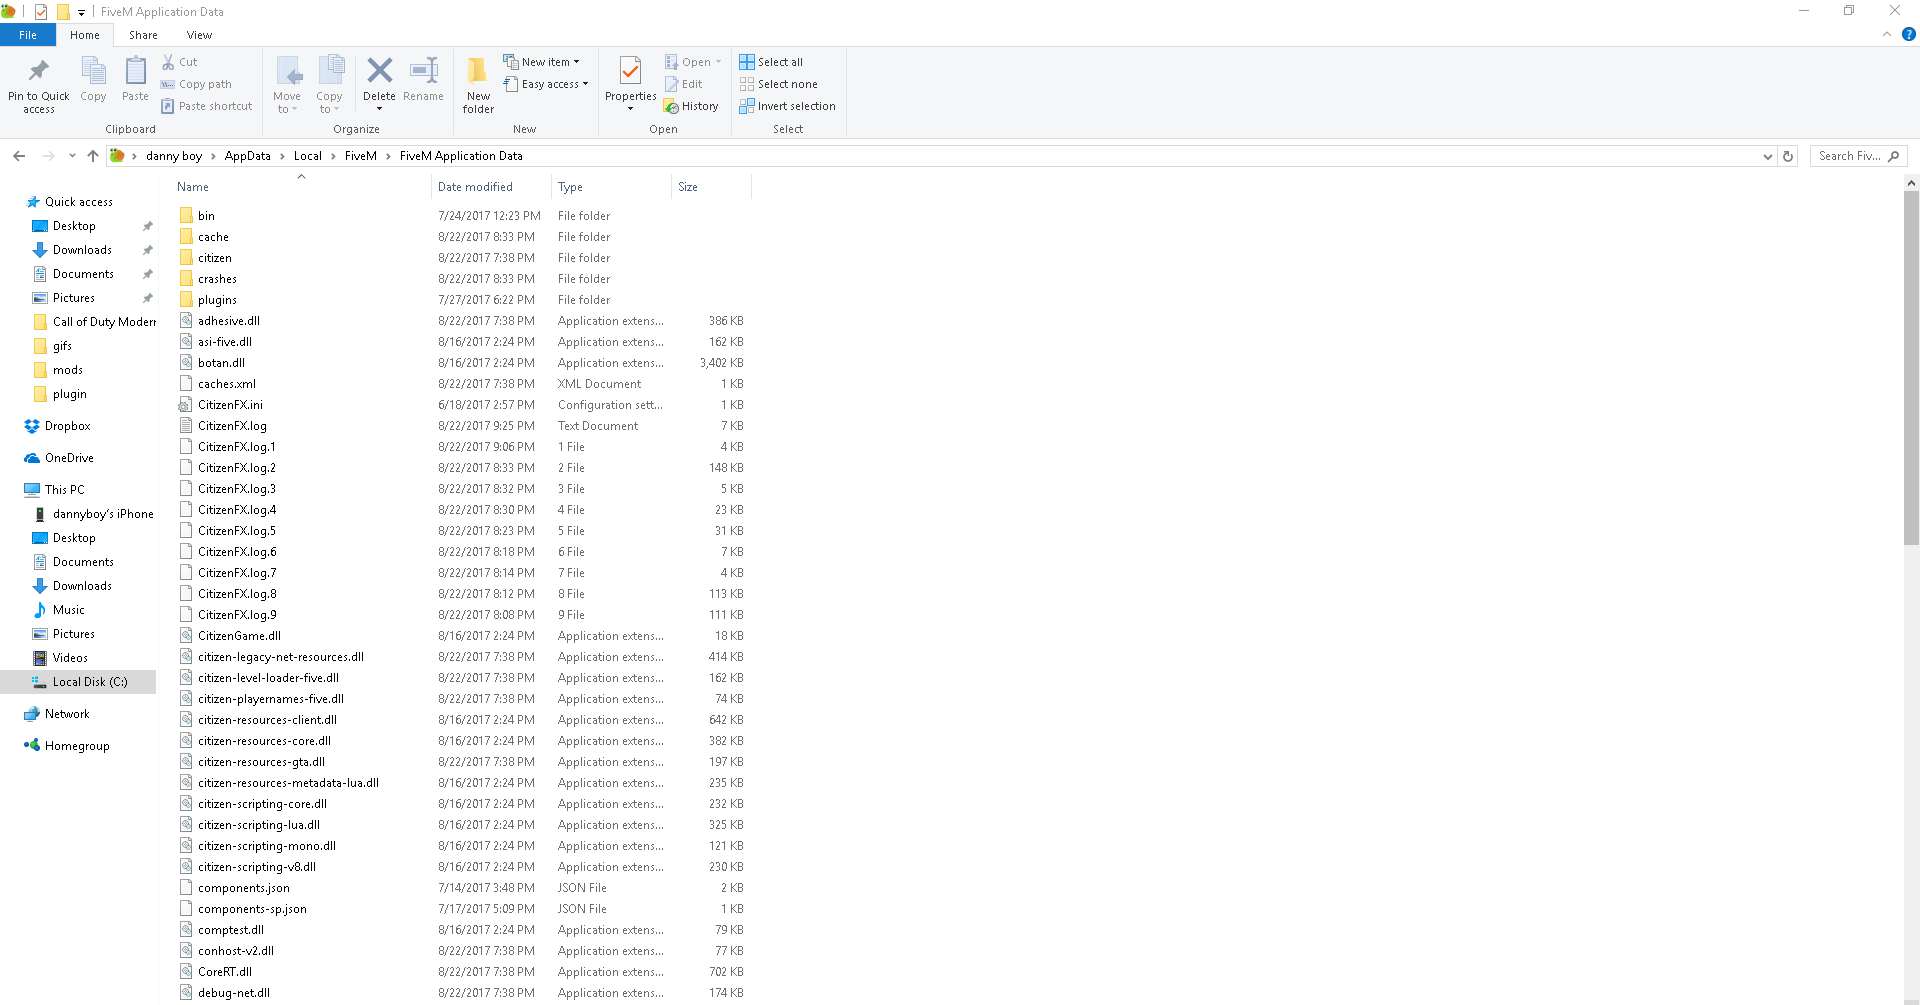Screen dimensions: 1920x1005
Task: Open Network in navigation pane
Action: [67, 714]
